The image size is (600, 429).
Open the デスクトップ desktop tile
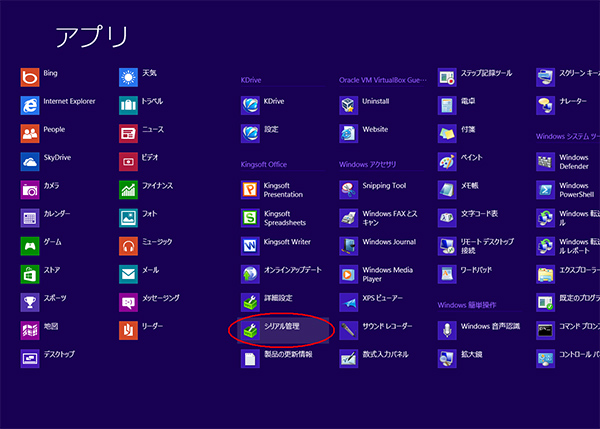[x=30, y=359]
